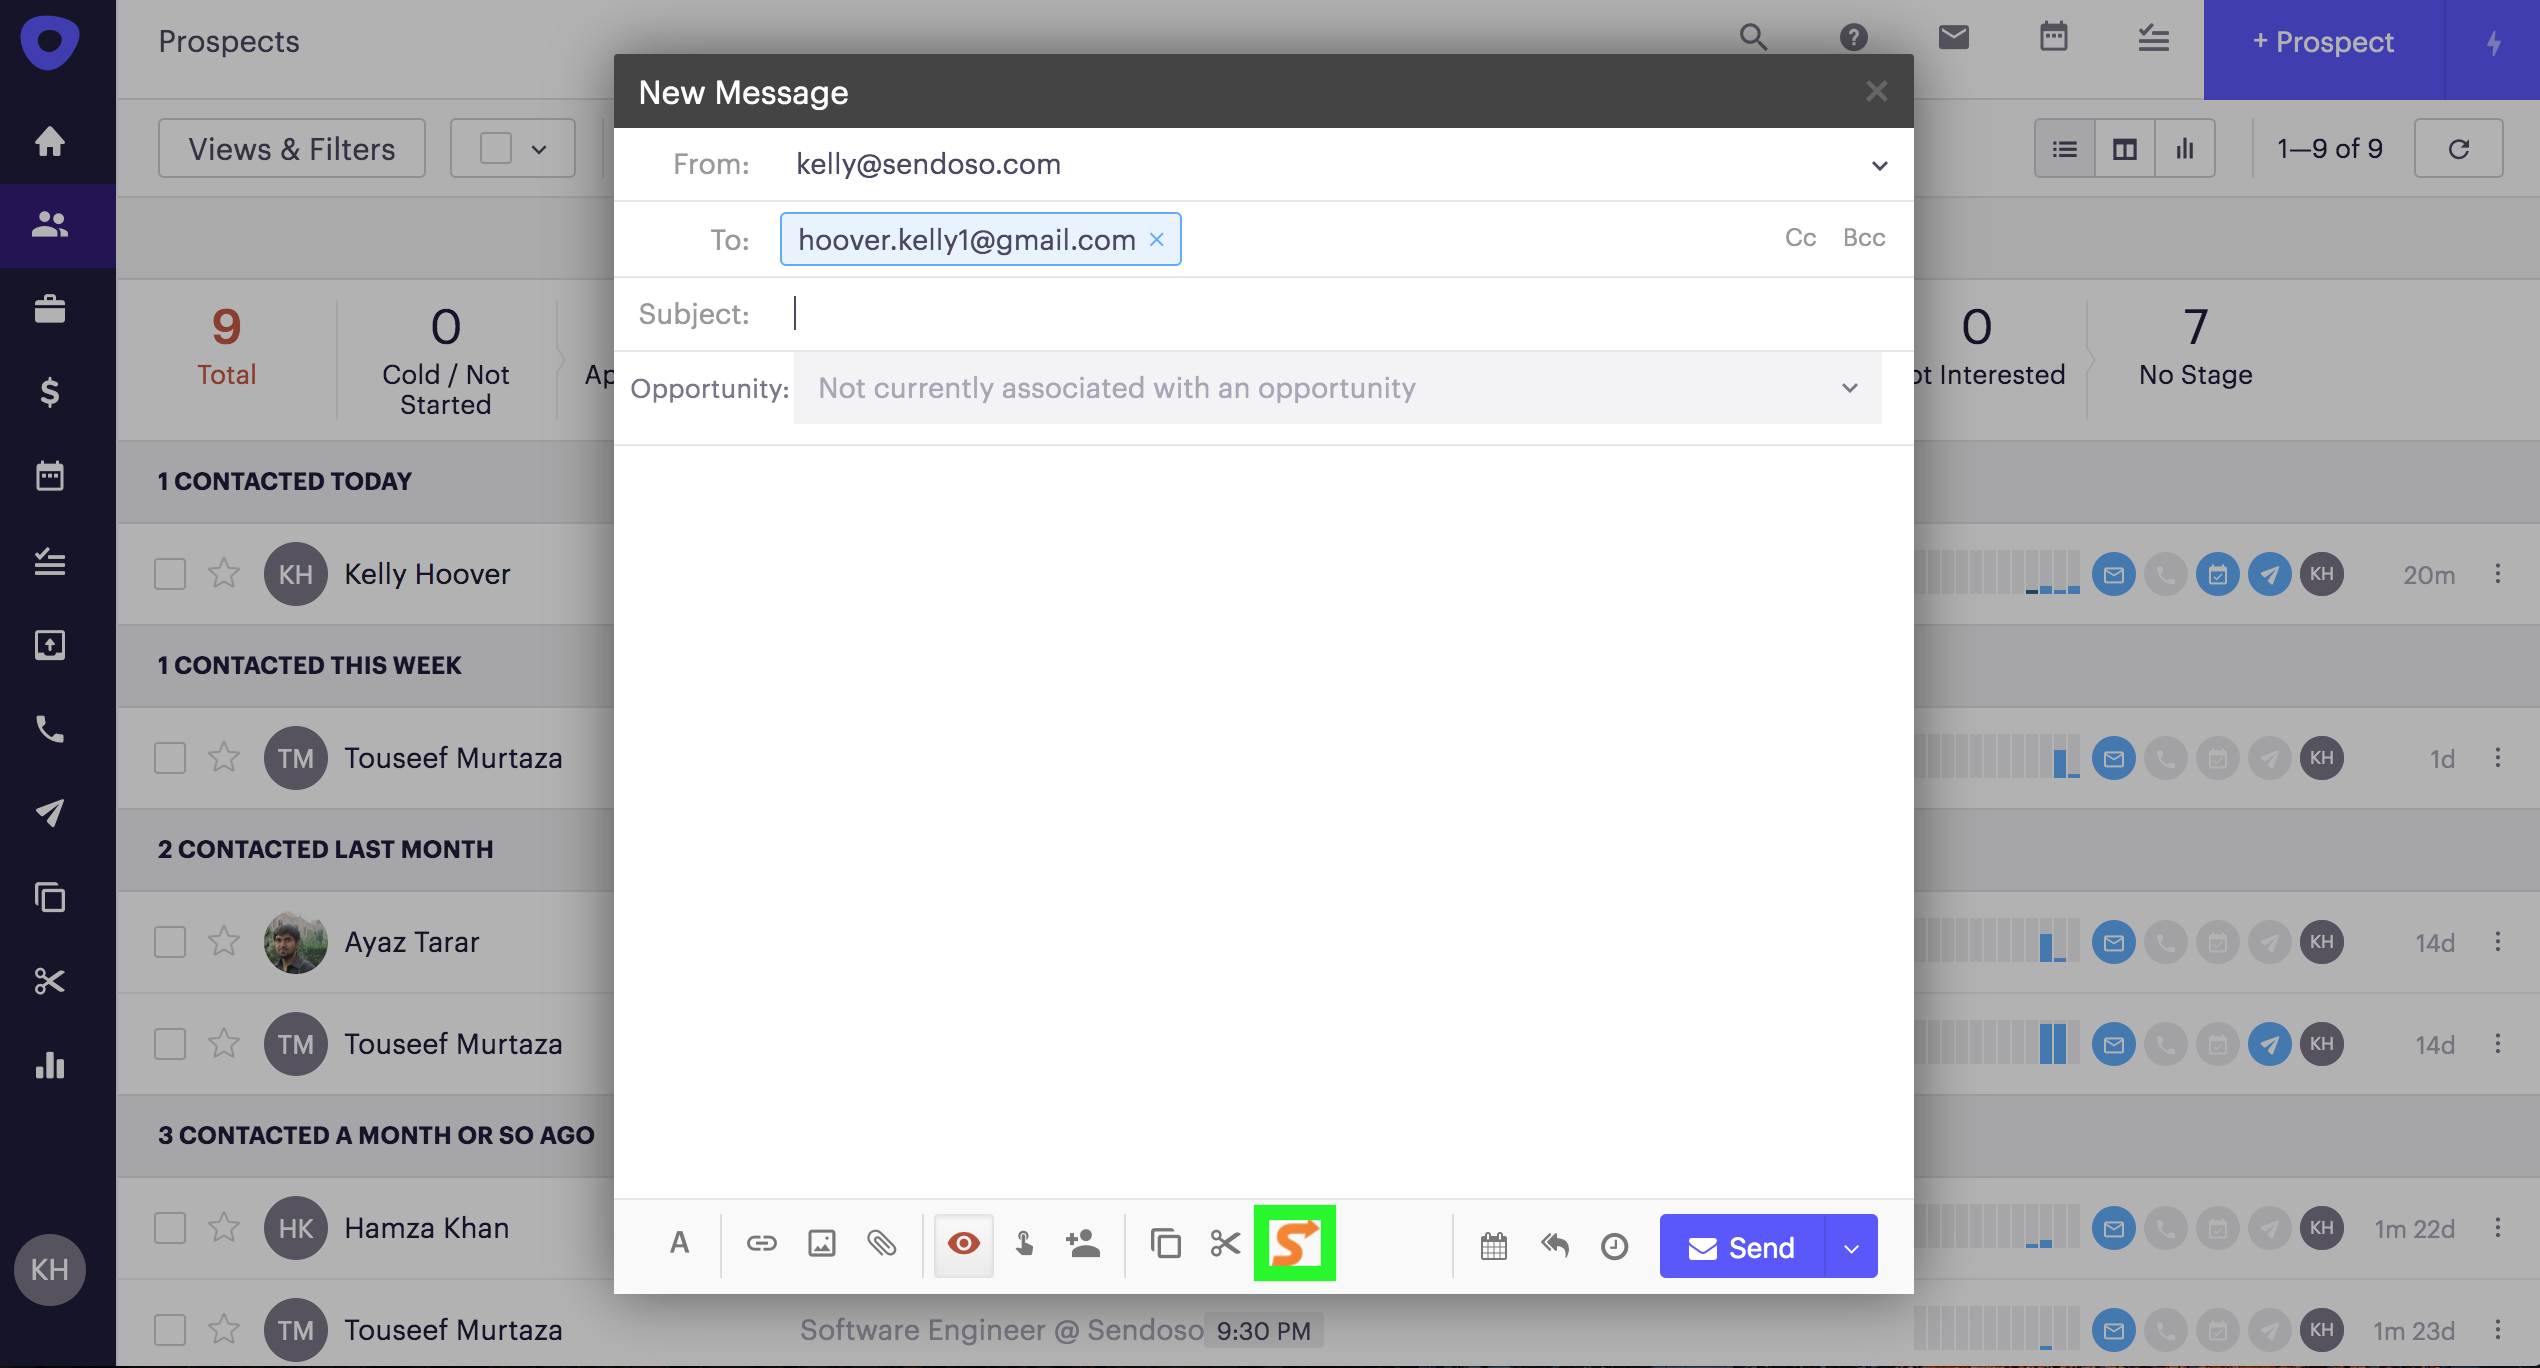Screen dimensions: 2540x1368
Task: Star the Ayaz Tarar prospect
Action: coord(224,942)
